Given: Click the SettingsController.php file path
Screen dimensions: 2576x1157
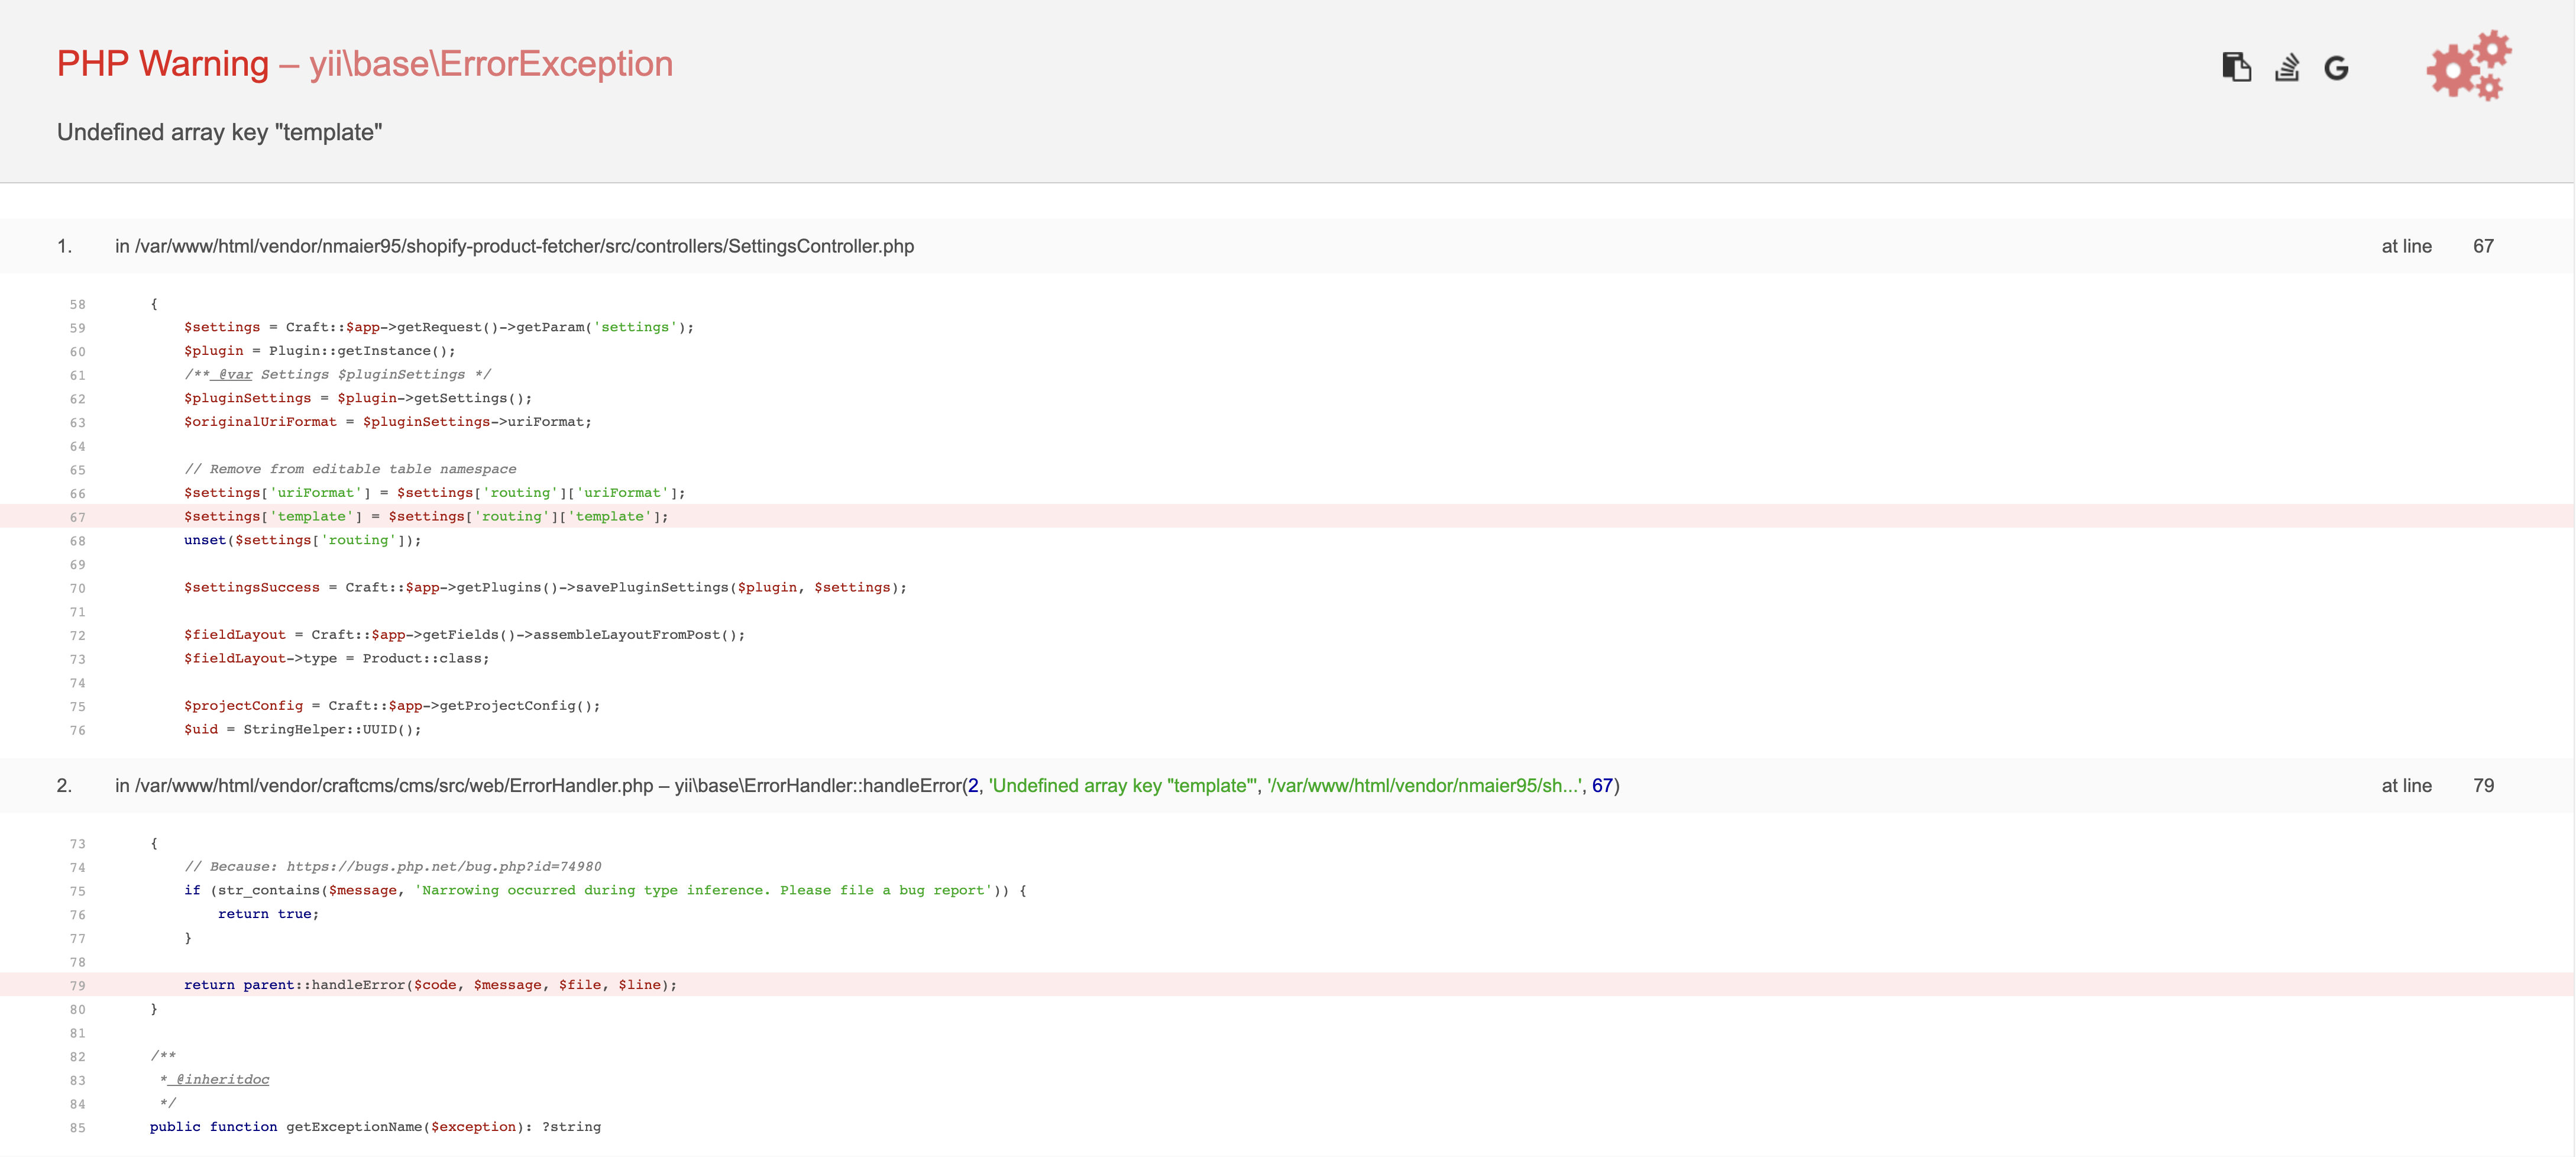Looking at the screenshot, I should tap(525, 246).
